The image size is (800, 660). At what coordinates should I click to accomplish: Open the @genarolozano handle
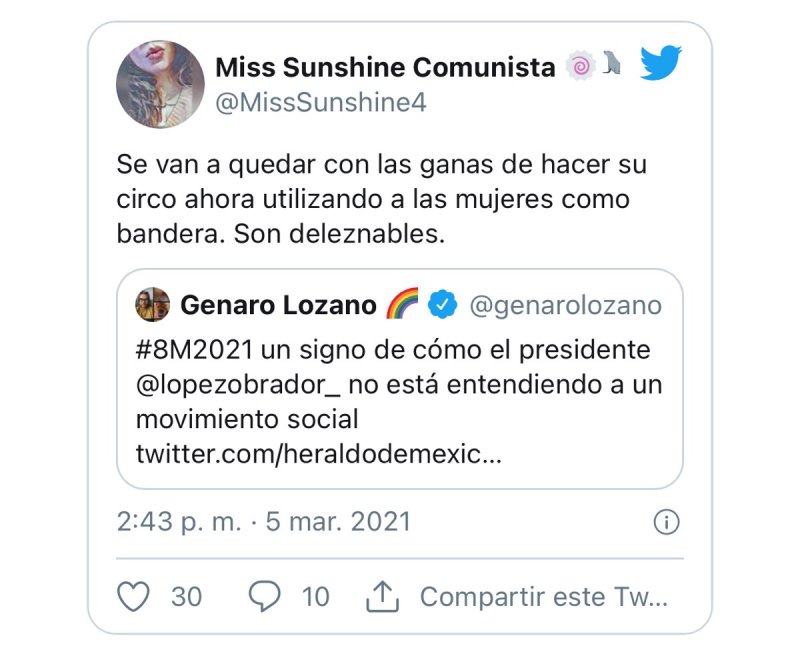coord(565,305)
